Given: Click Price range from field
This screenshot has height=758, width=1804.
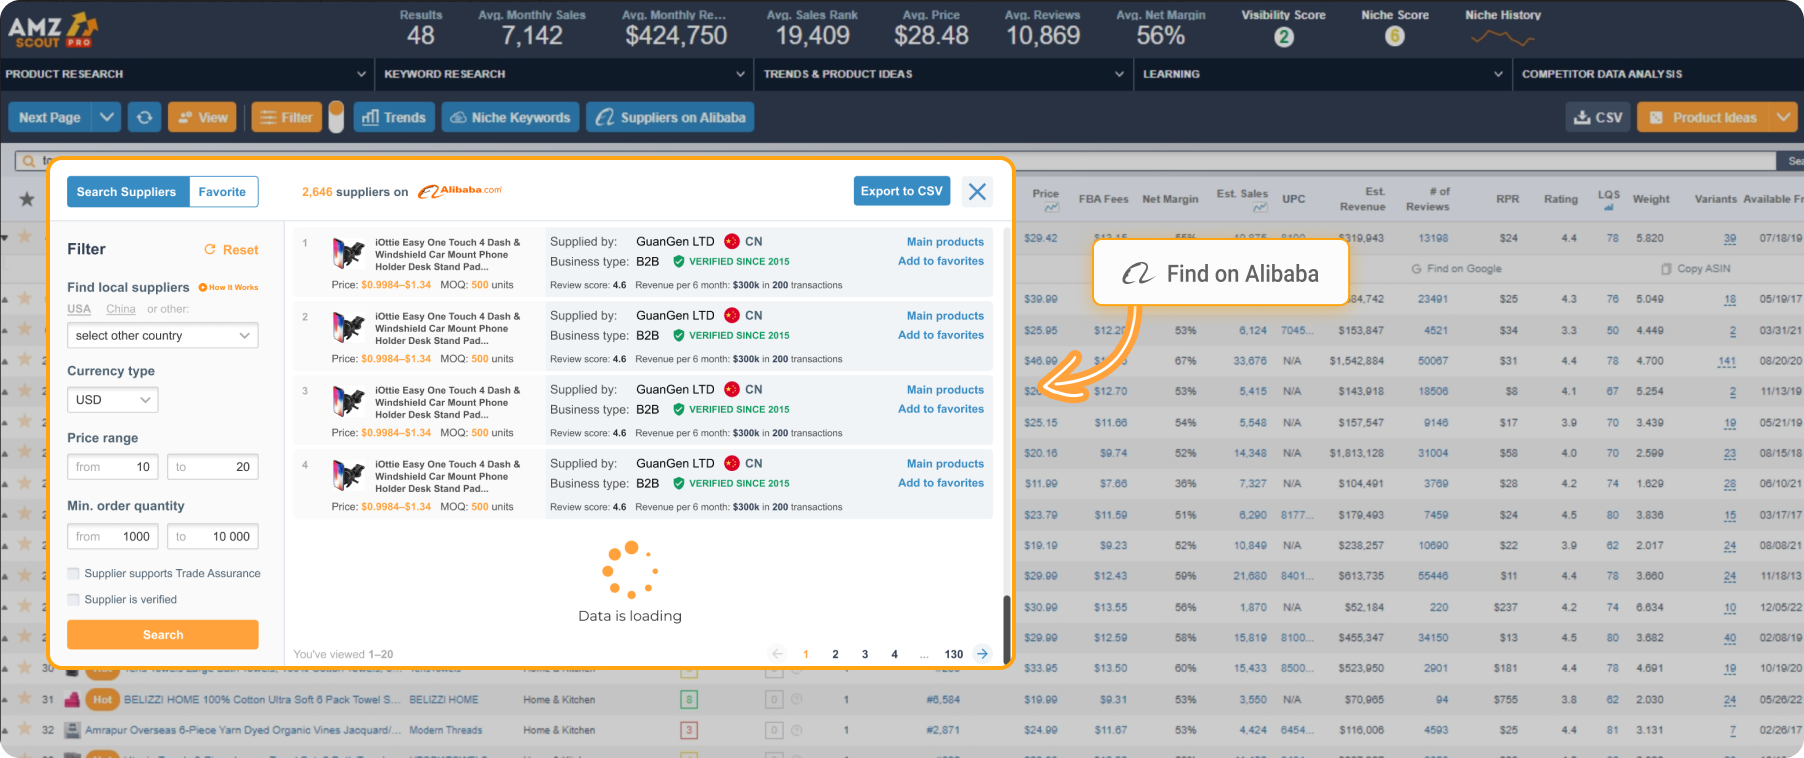Looking at the screenshot, I should point(113,467).
